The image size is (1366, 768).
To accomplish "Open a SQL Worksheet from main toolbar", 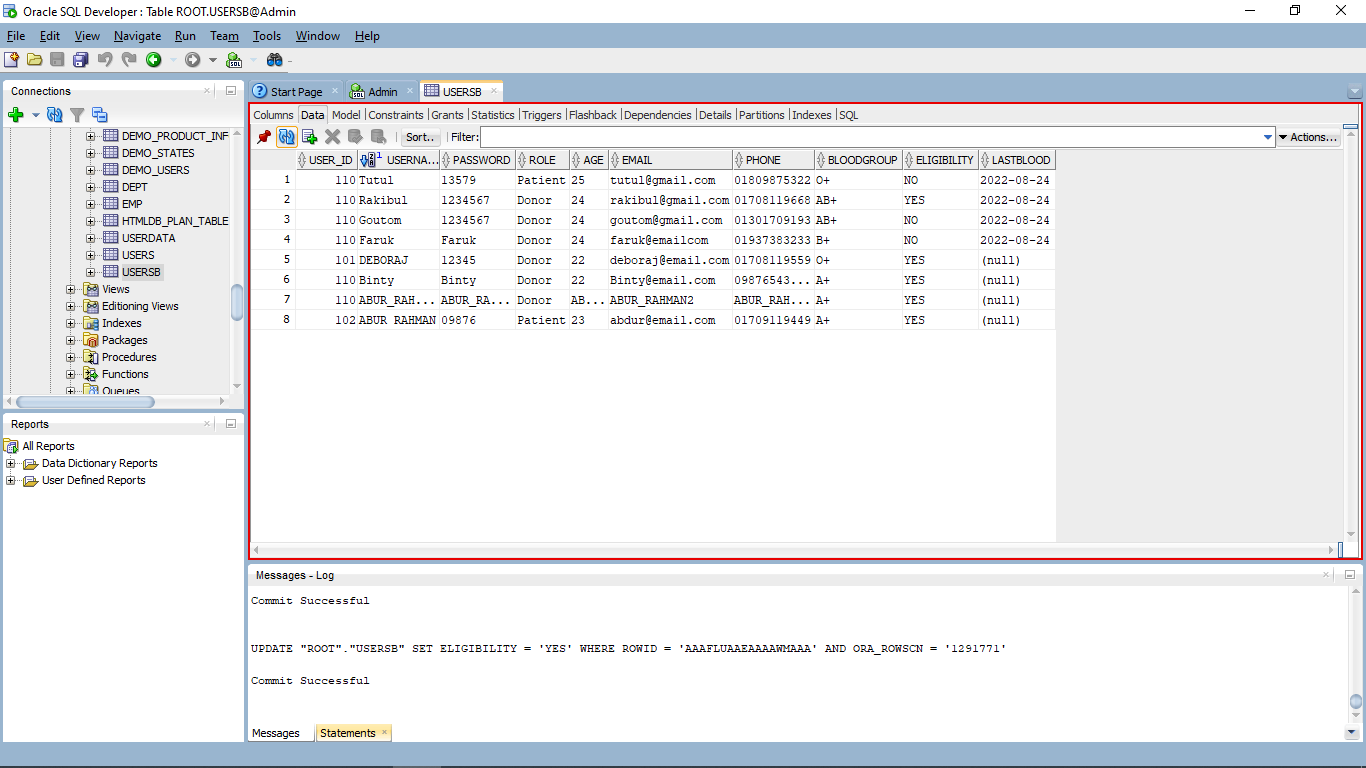I will [x=234, y=60].
